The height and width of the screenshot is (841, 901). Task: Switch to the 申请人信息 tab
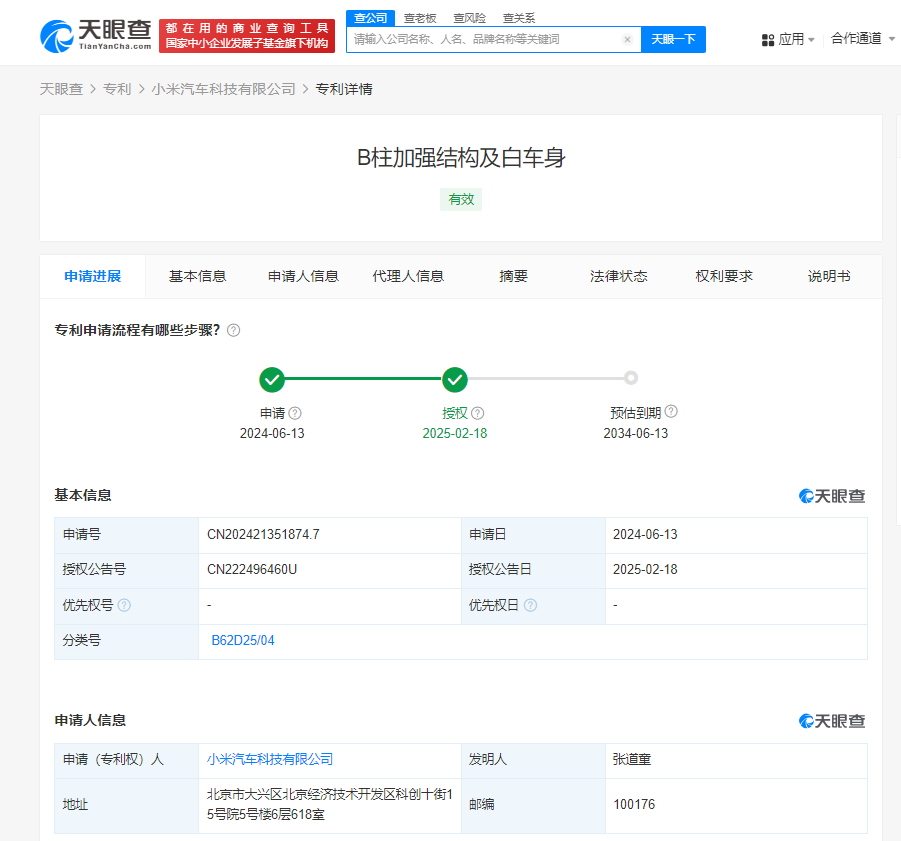pyautogui.click(x=303, y=276)
